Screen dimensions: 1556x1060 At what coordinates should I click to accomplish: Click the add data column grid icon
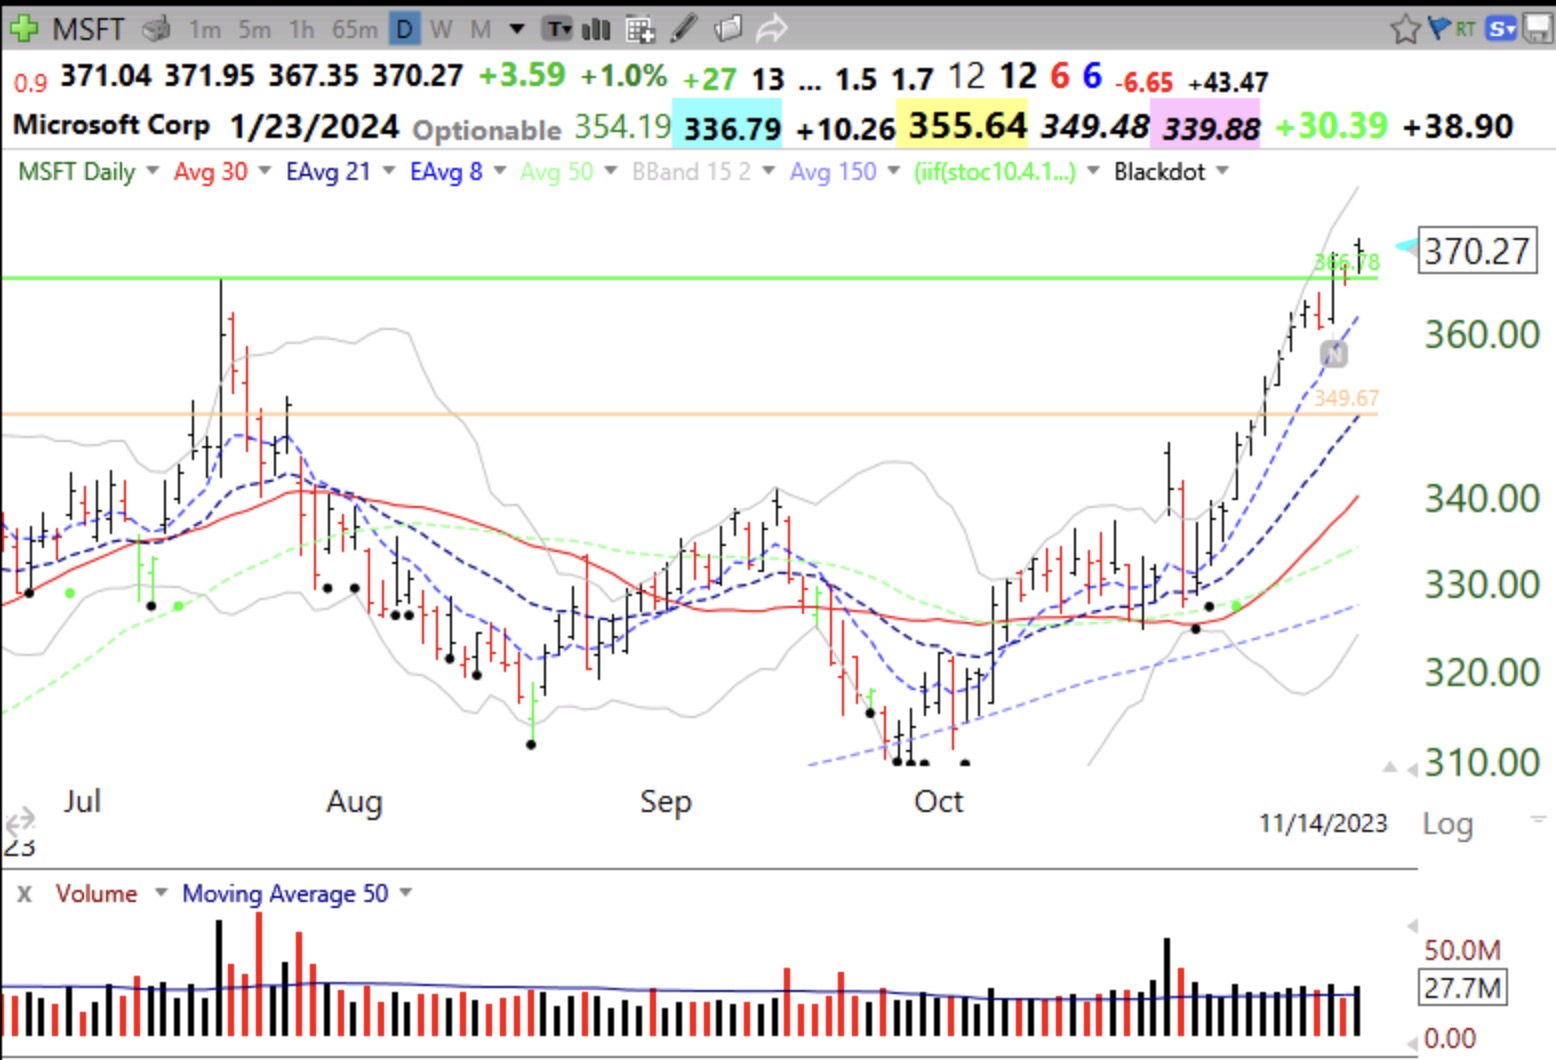point(640,29)
